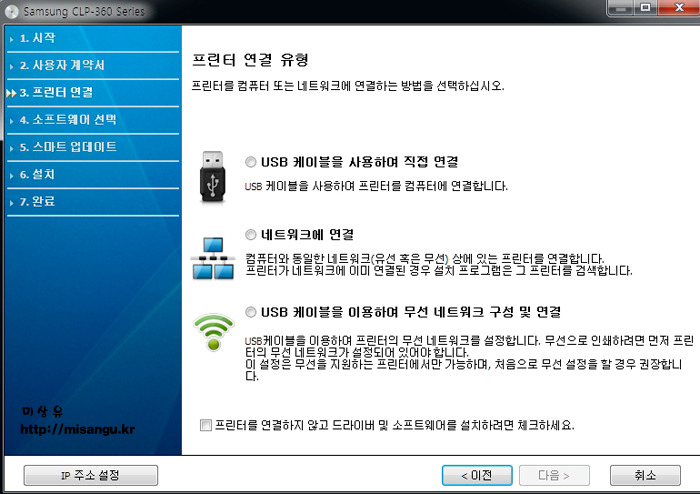Click the 다음 > button
The image size is (700, 494).
click(x=554, y=475)
